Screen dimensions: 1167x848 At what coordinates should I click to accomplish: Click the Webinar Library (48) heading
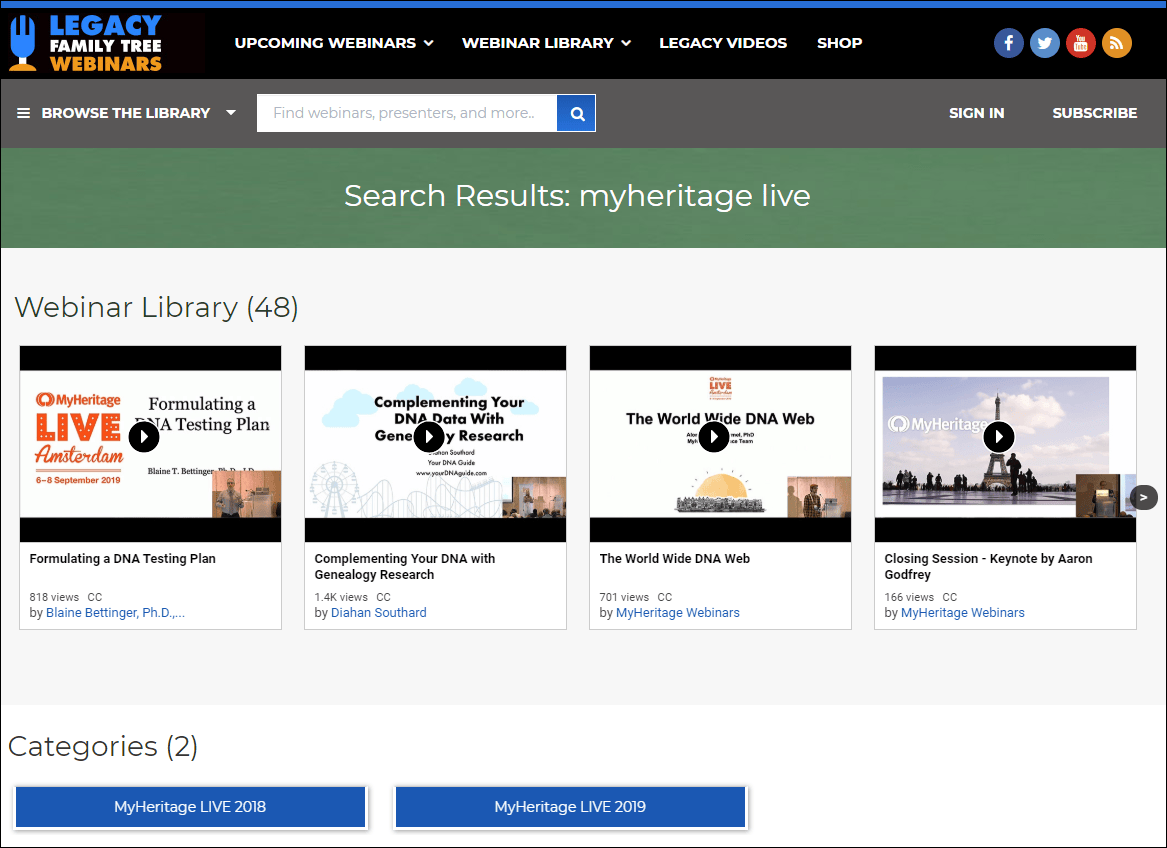point(156,307)
